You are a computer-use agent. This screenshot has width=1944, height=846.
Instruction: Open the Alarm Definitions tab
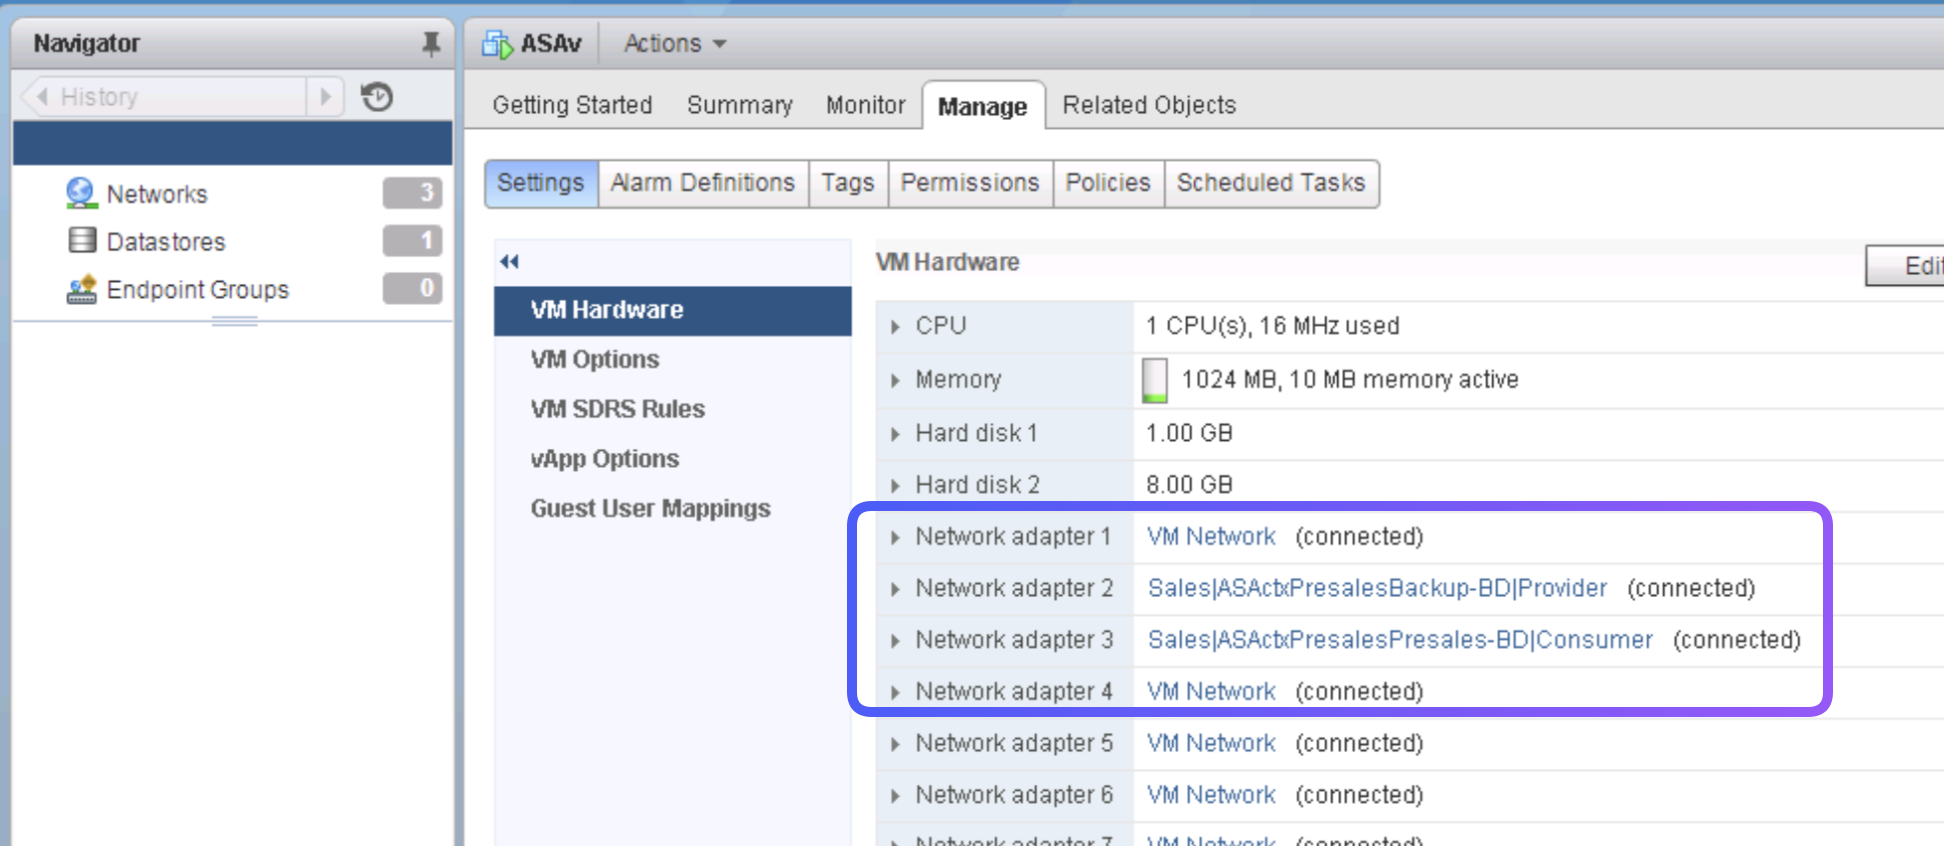702,183
